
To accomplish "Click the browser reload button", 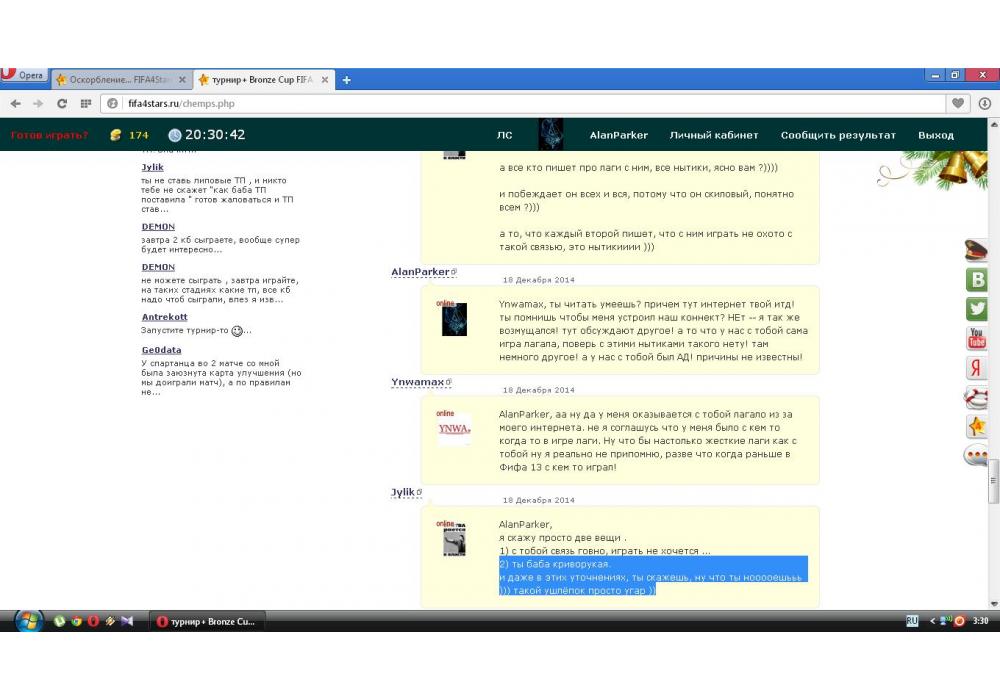I will pos(62,104).
